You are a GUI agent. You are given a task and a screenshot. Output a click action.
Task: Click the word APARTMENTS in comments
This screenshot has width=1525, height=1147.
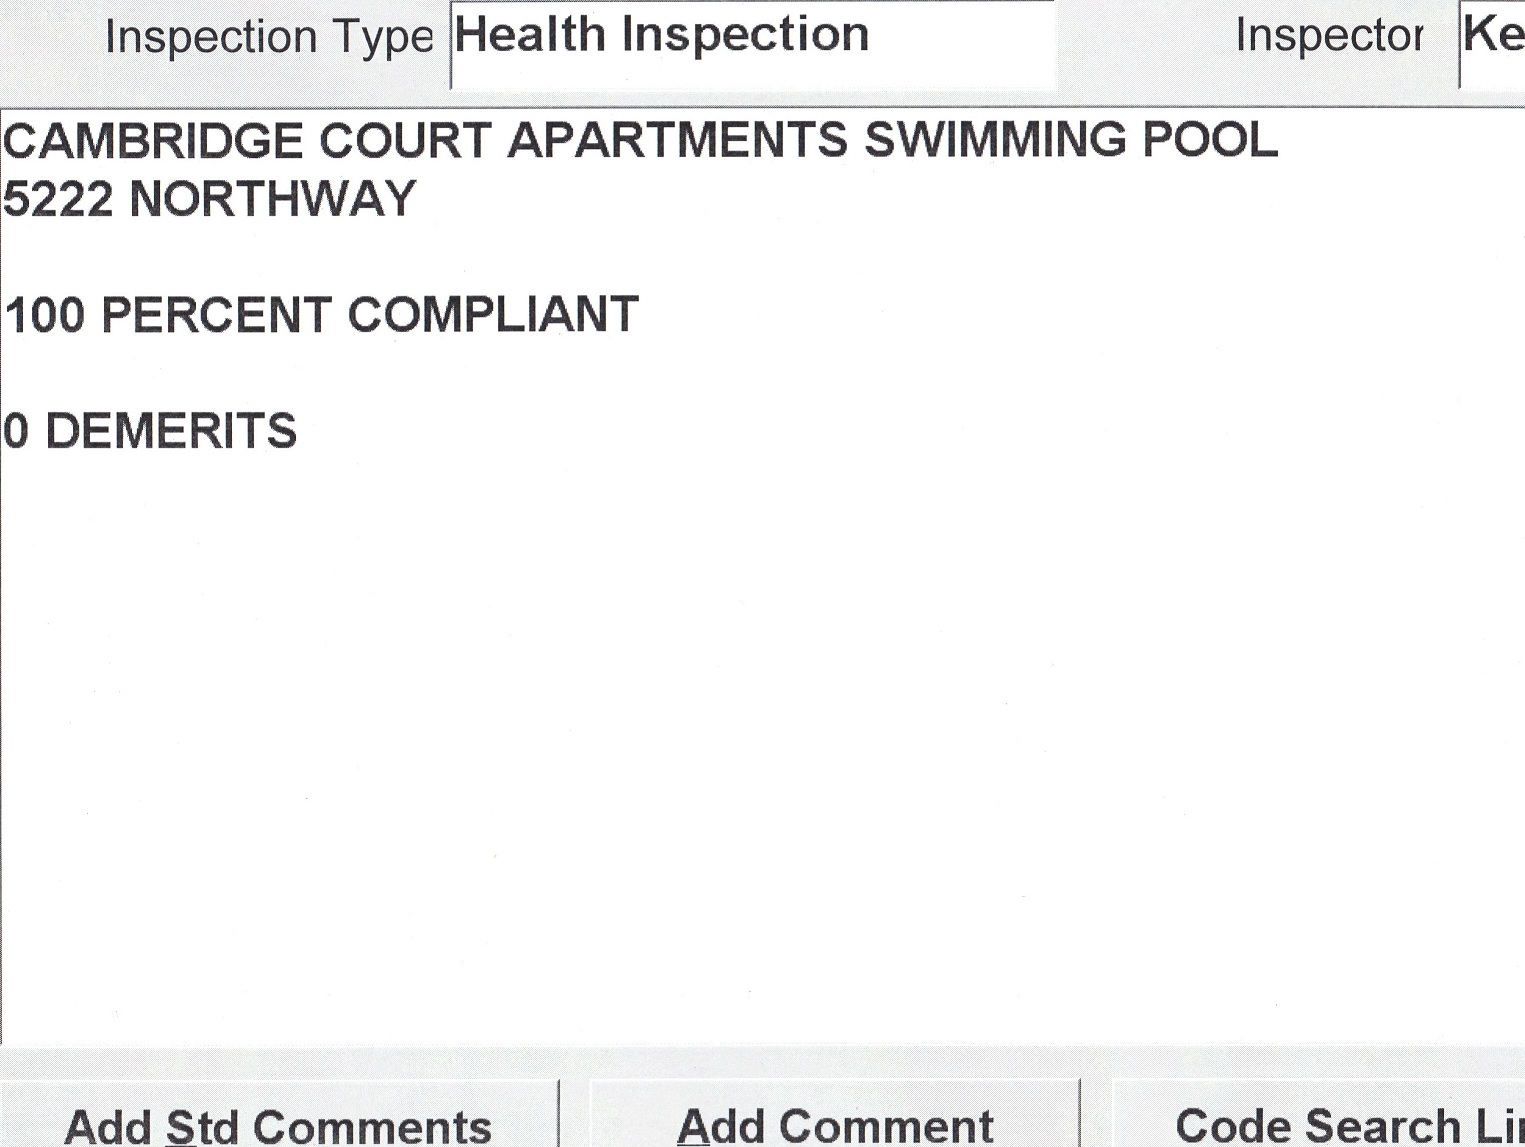tap(677, 141)
